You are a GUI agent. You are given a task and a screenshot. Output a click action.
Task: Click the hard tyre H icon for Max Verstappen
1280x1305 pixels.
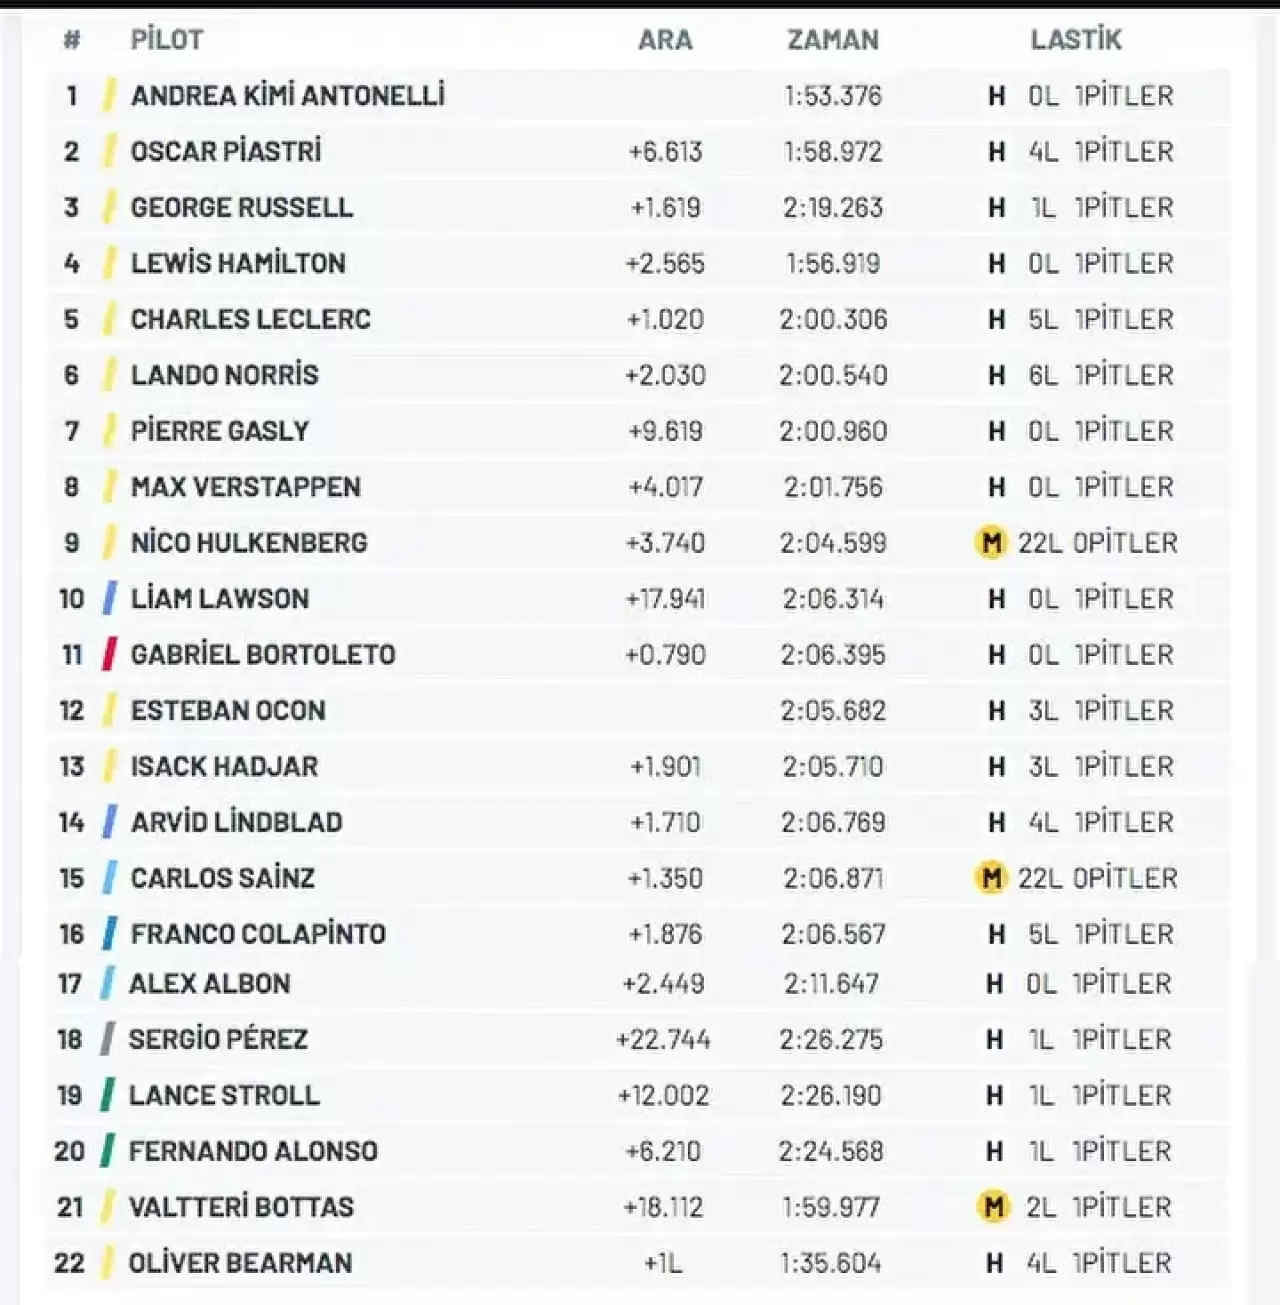point(996,487)
